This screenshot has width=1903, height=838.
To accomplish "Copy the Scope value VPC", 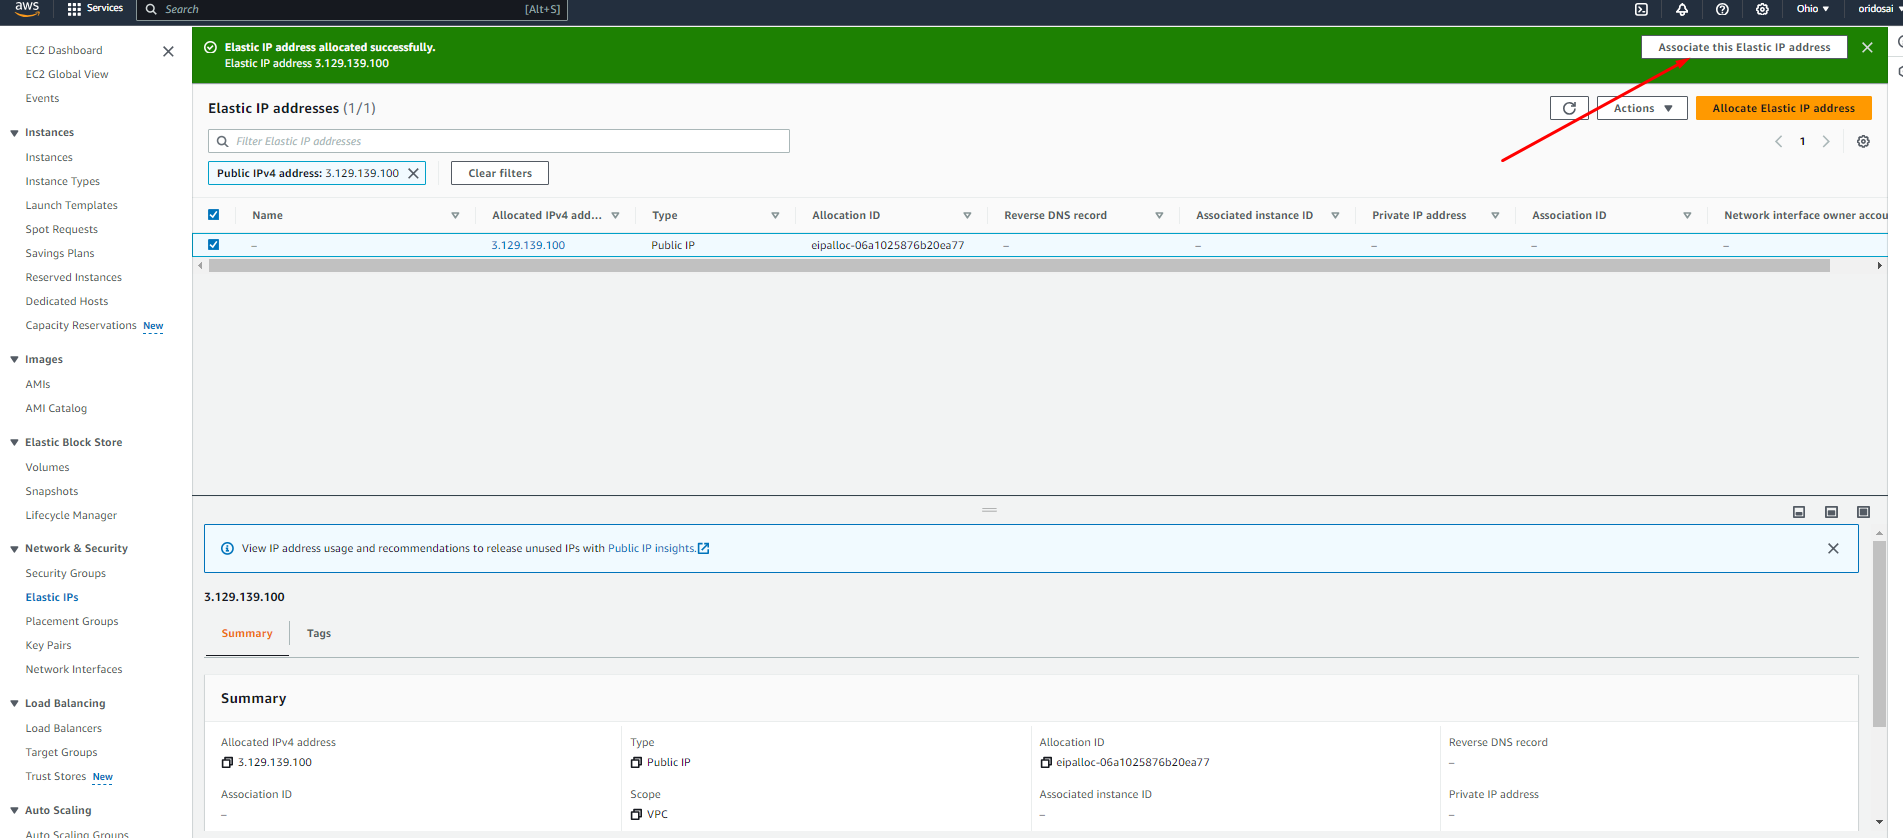I will (x=636, y=814).
